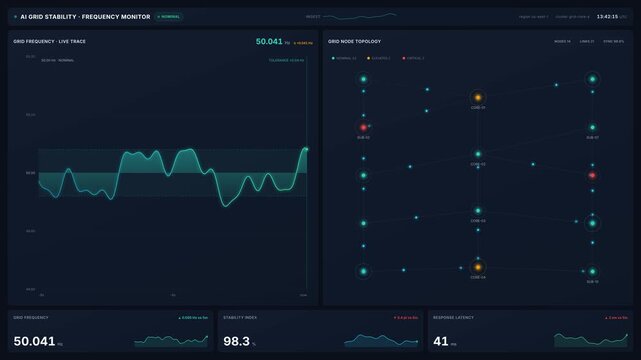
Task: Select the ringed green node at topology's top-left corner
Action: tap(363, 79)
